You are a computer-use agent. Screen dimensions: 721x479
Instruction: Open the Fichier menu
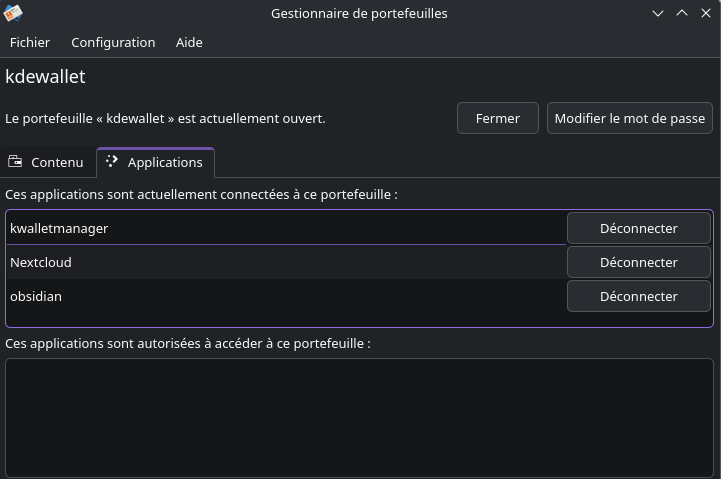(30, 42)
